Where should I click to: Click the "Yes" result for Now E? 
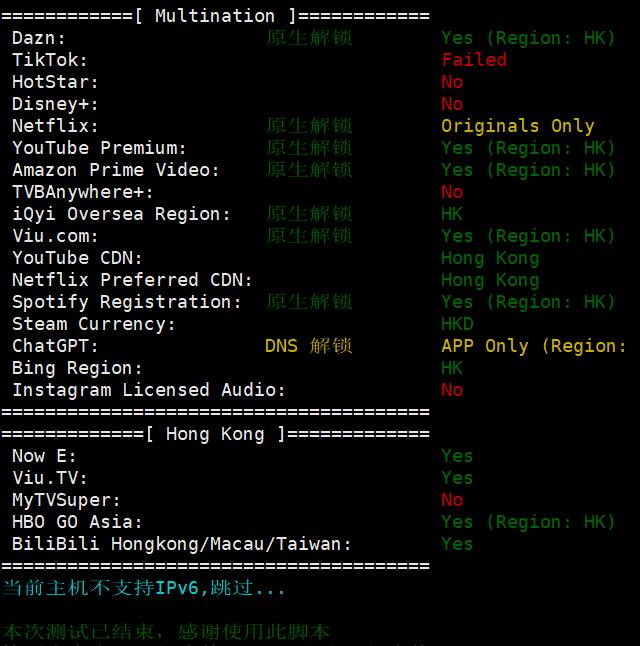pyautogui.click(x=457, y=456)
